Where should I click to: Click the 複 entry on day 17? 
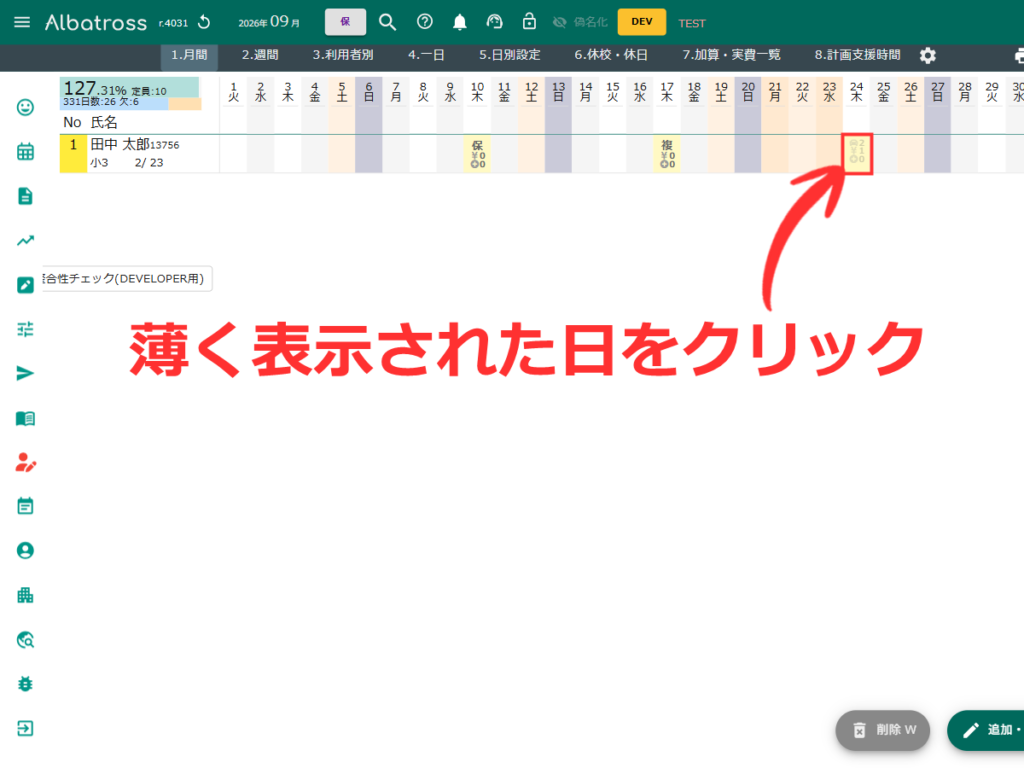click(x=667, y=154)
